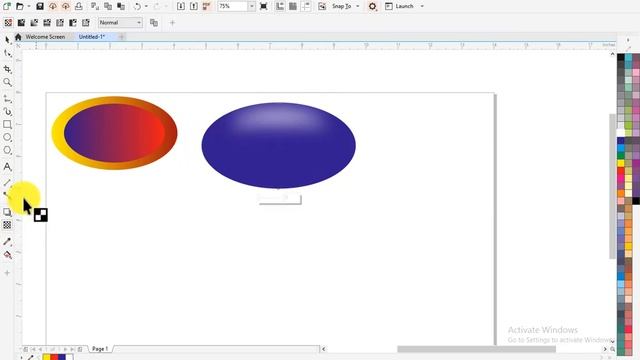This screenshot has height=360, width=640.
Task: Pick the yellow swatch in the document palette
Action: click(47, 357)
